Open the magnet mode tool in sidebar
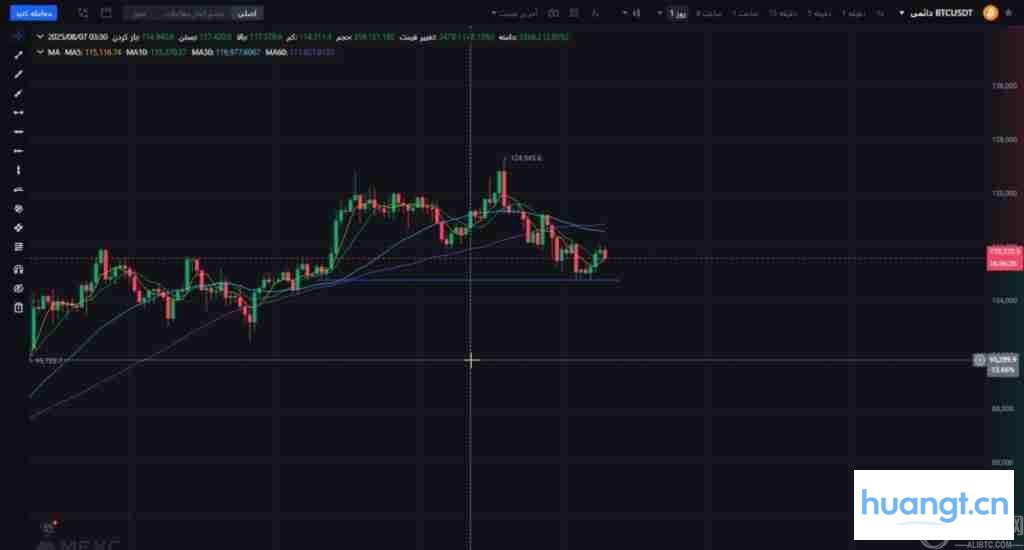This screenshot has width=1024, height=550. point(18,269)
